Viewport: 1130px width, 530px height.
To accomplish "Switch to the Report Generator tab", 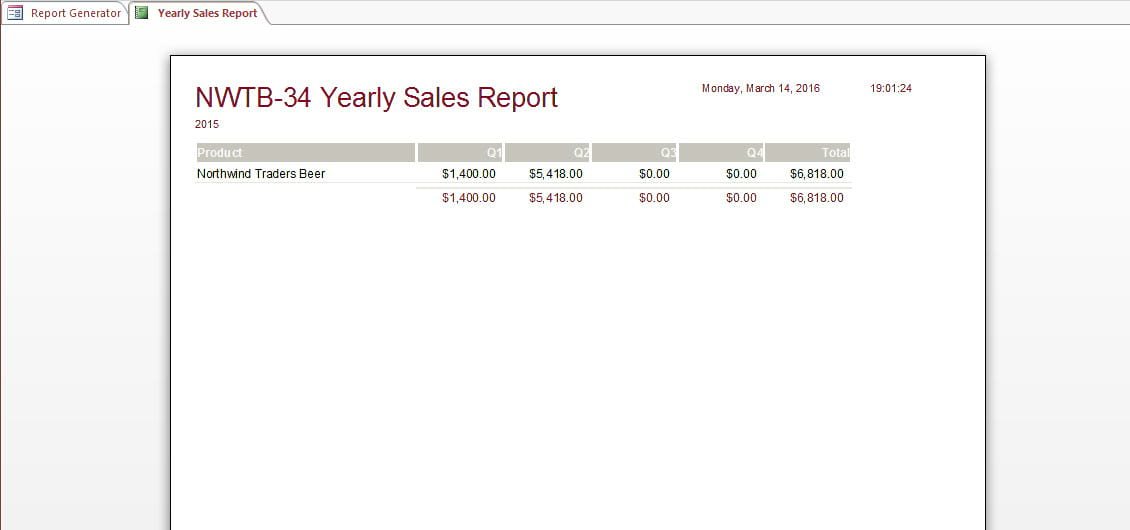I will point(65,13).
